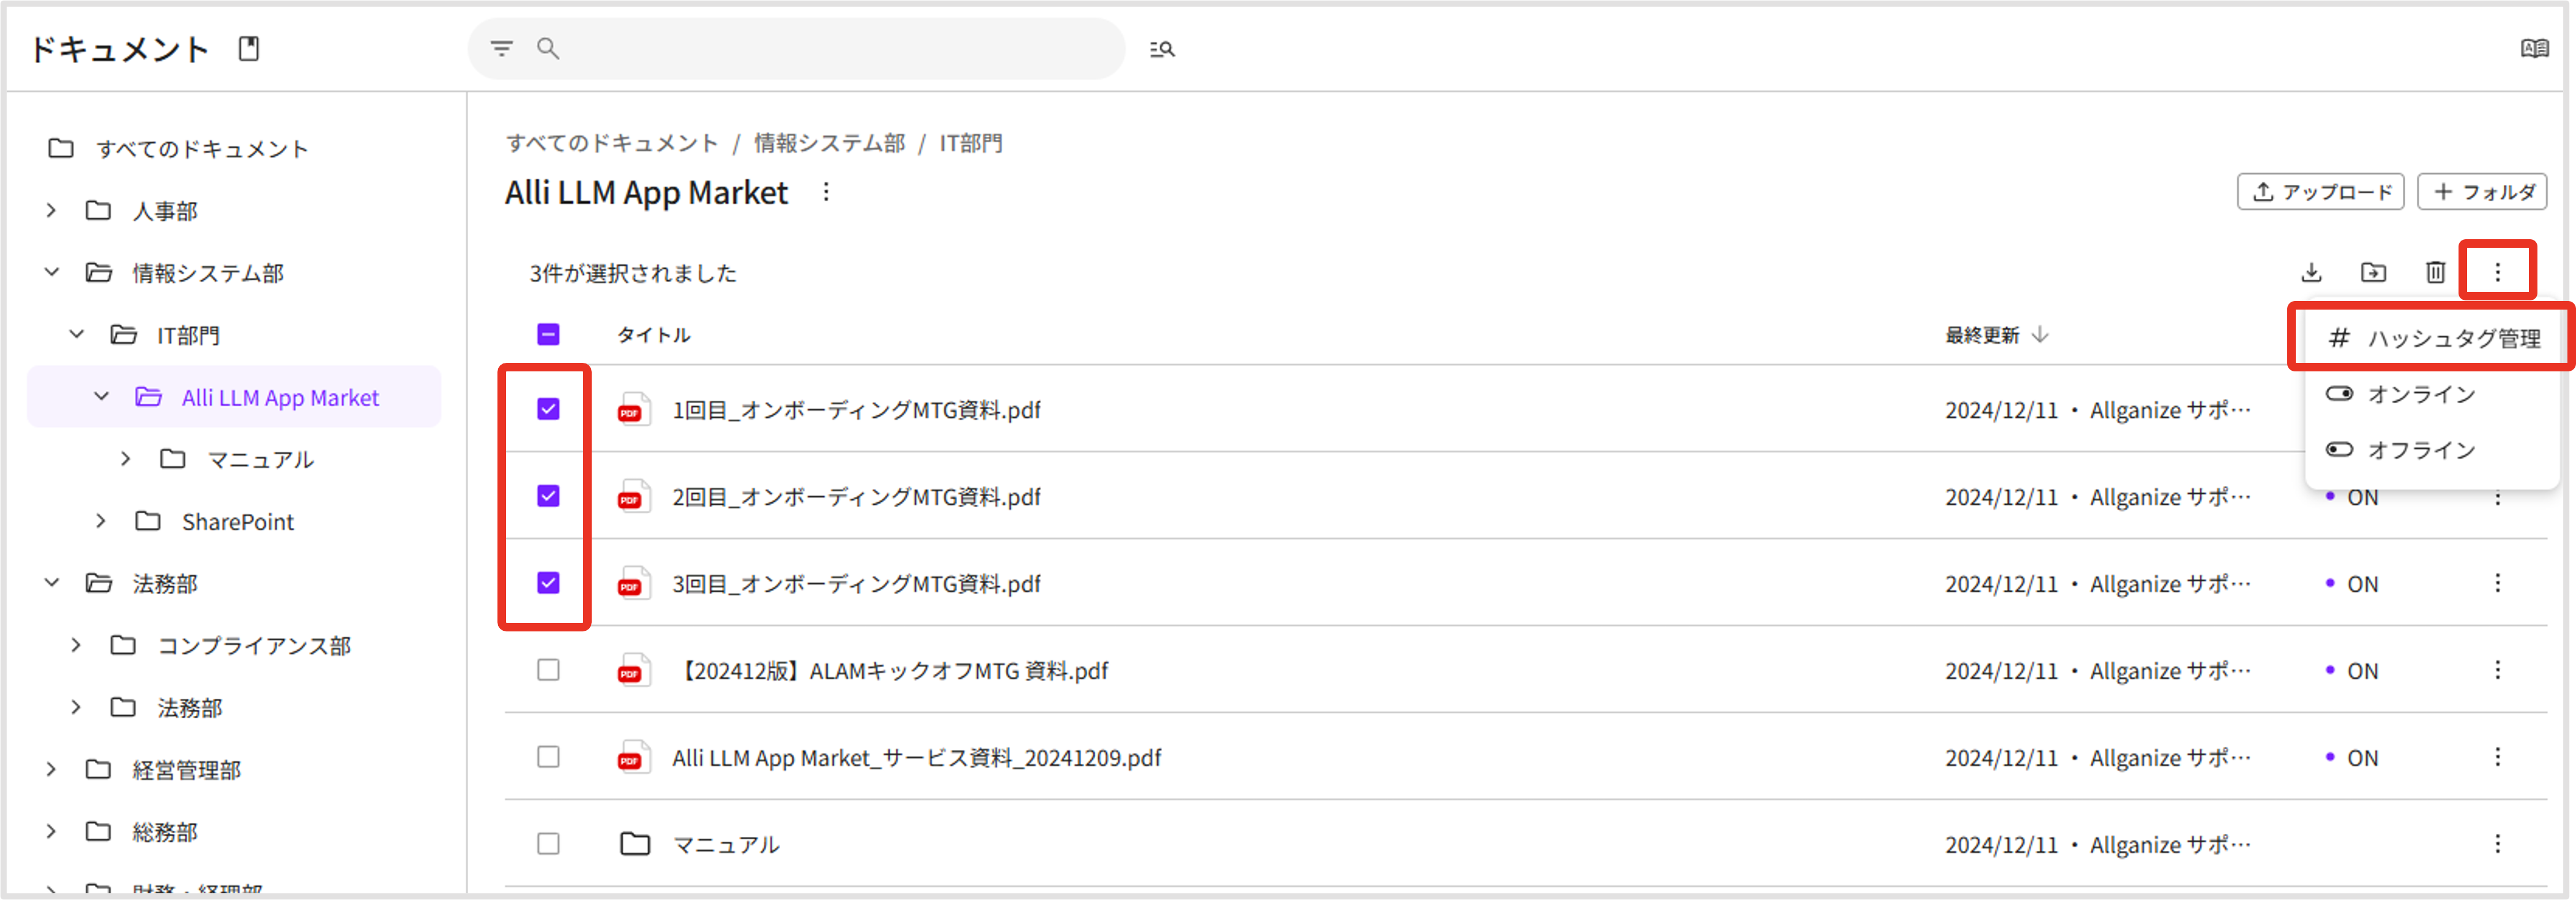Click the download icon for selected files
Screen dimensions: 2576x900
(2311, 272)
